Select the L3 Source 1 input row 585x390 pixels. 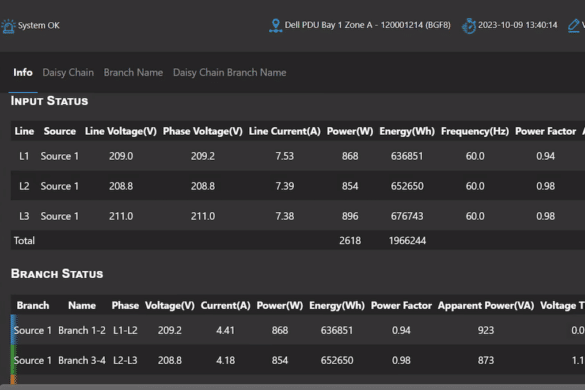point(298,216)
